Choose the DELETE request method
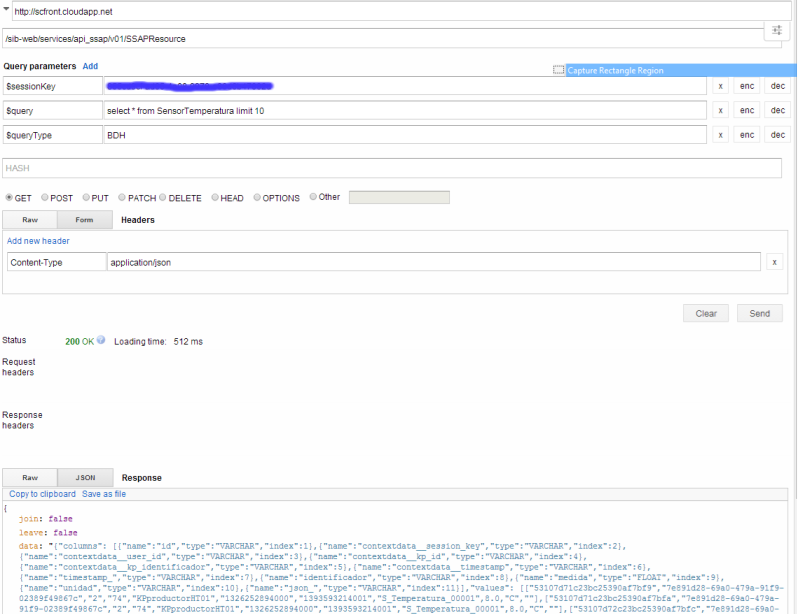798x615 pixels. 162,198
